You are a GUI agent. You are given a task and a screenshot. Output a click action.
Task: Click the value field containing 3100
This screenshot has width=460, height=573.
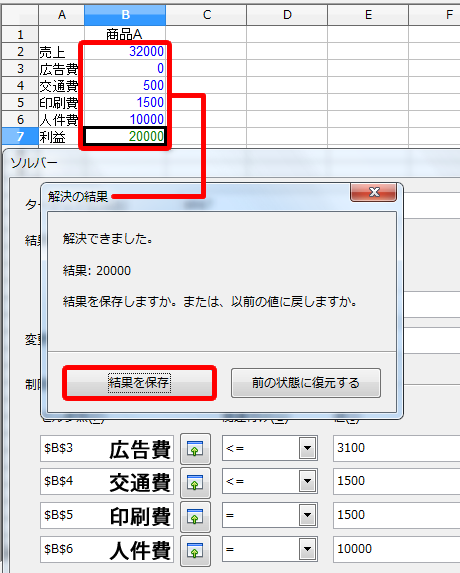point(396,448)
